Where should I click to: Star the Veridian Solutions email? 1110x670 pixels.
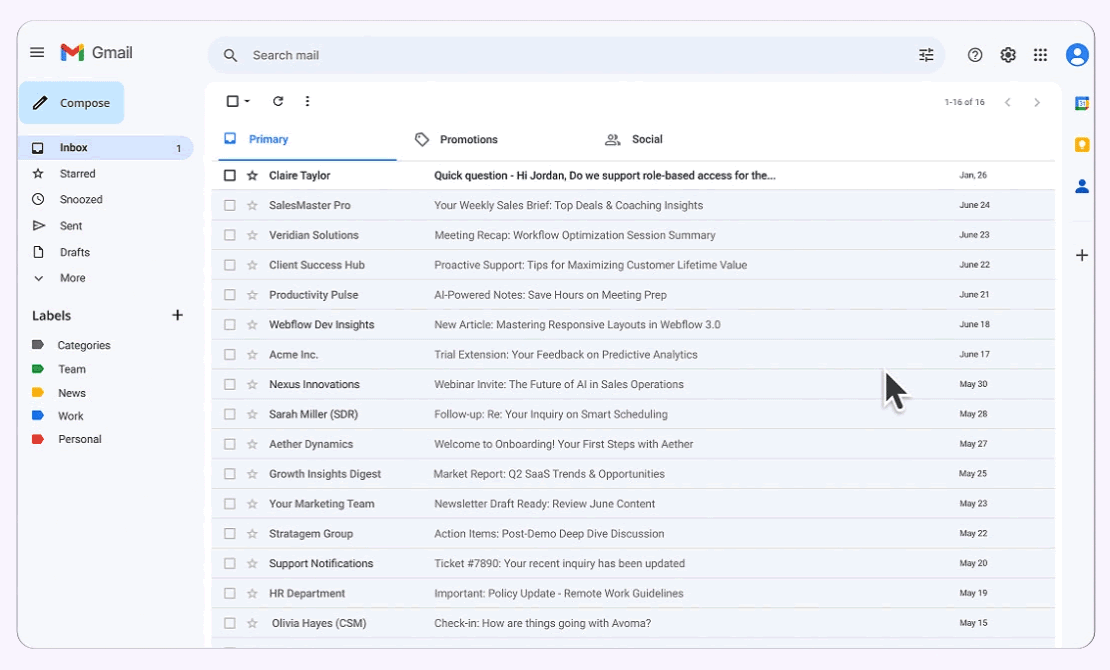pos(252,235)
